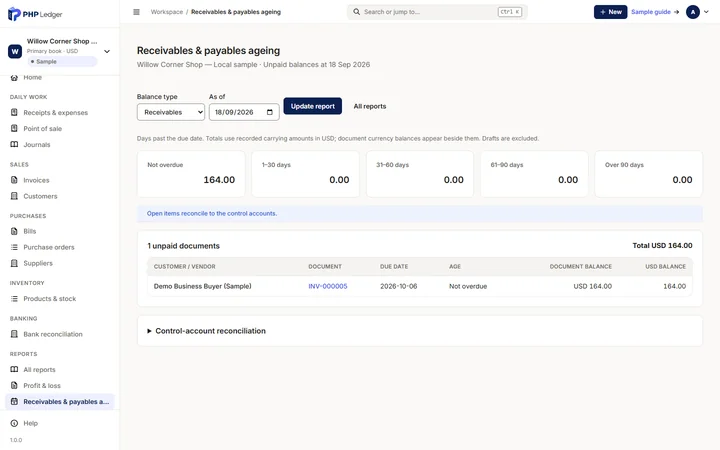Navigate to Bank reconciliation
Viewport: 720px width, 450px height.
coord(53,334)
